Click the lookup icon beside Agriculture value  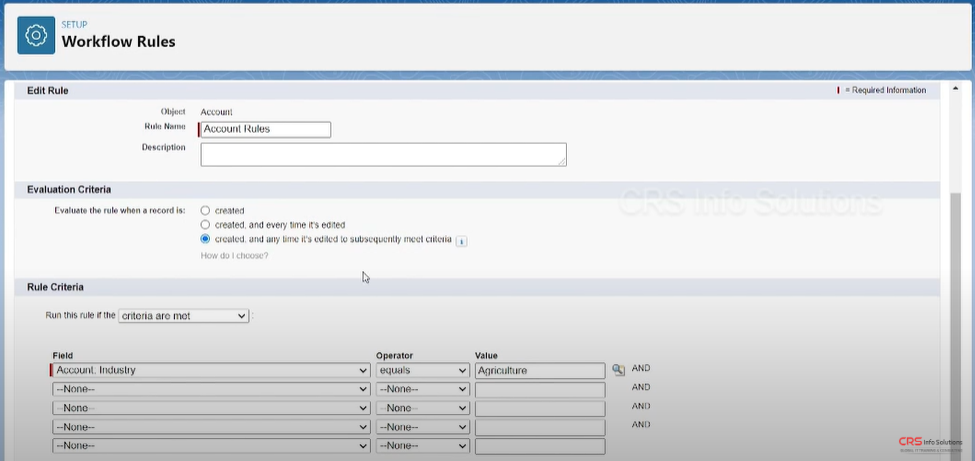click(x=618, y=370)
